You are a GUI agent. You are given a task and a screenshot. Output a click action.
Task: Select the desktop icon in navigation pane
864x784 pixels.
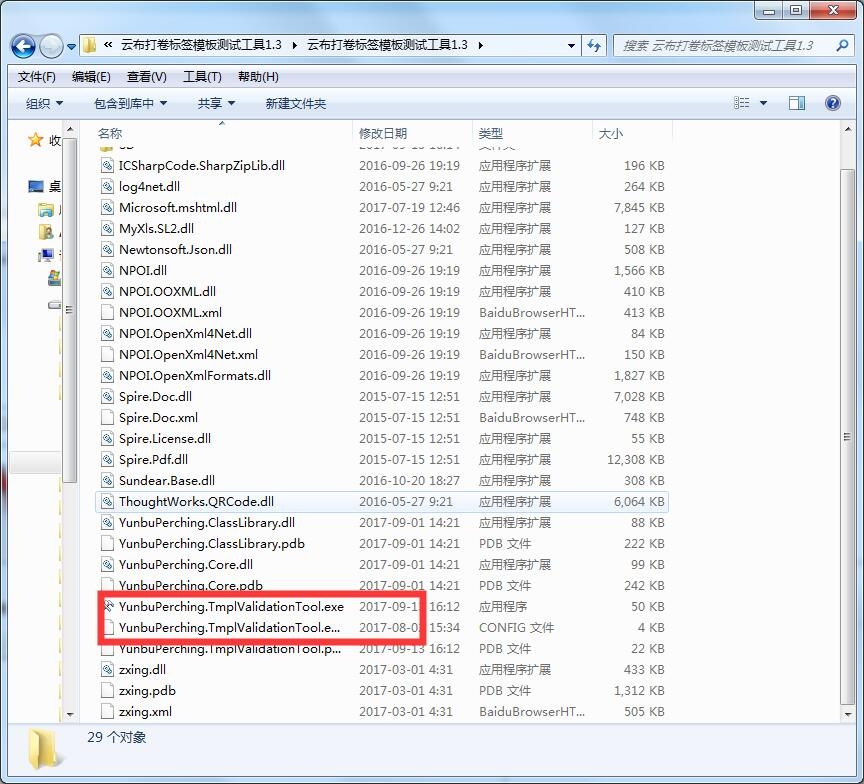(36, 187)
